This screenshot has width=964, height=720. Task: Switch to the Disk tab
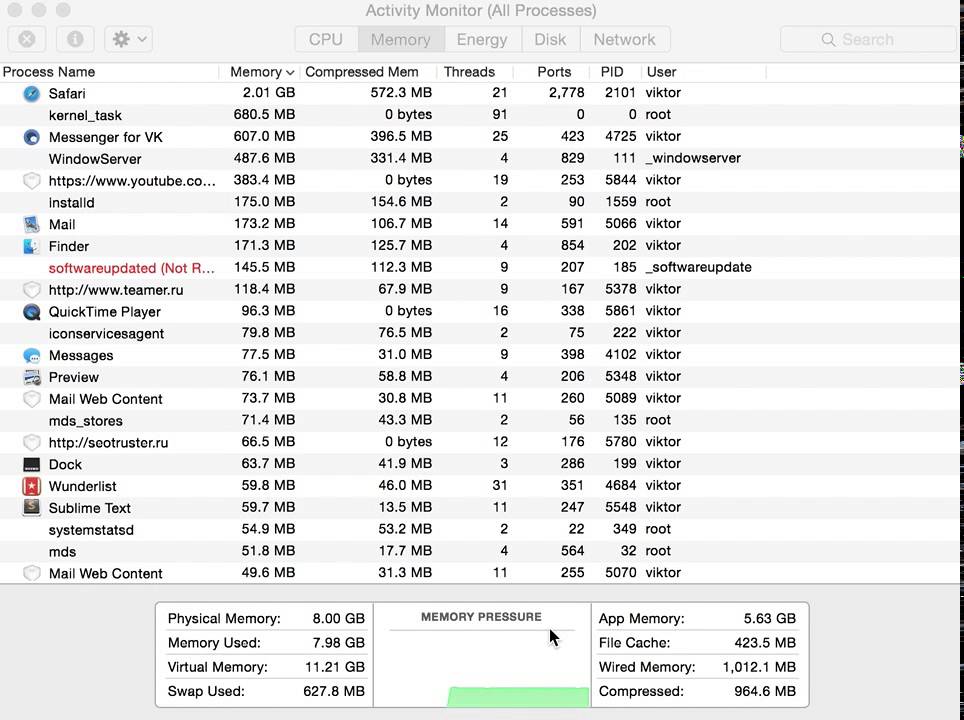pos(550,39)
